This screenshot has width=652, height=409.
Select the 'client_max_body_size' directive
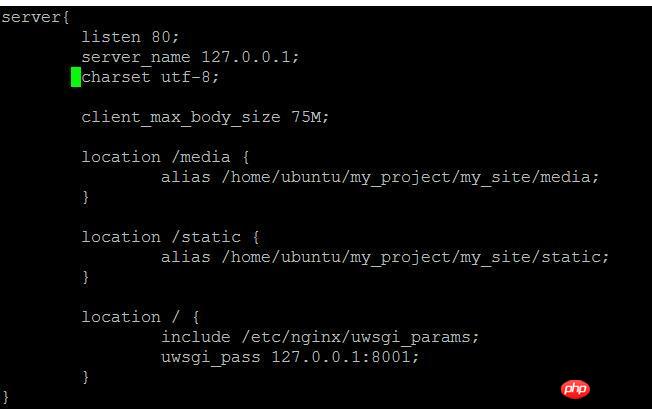(181, 118)
